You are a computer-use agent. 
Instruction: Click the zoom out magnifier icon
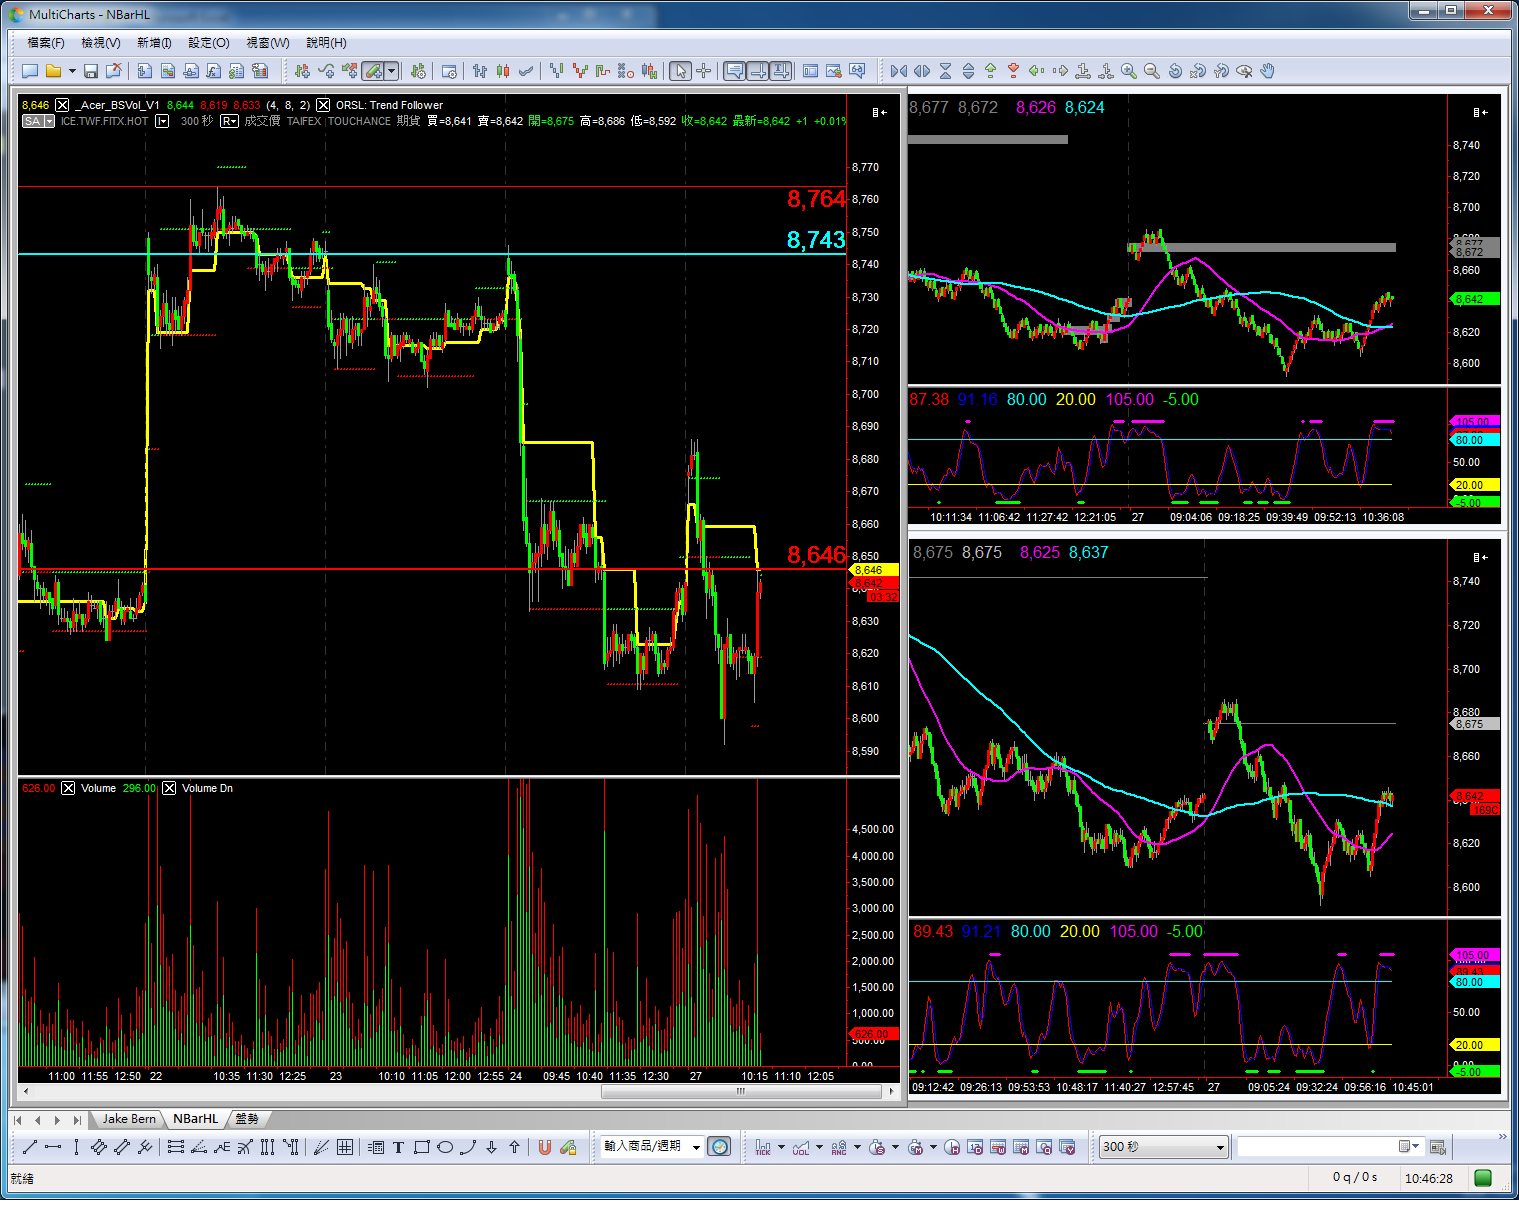pyautogui.click(x=1152, y=71)
